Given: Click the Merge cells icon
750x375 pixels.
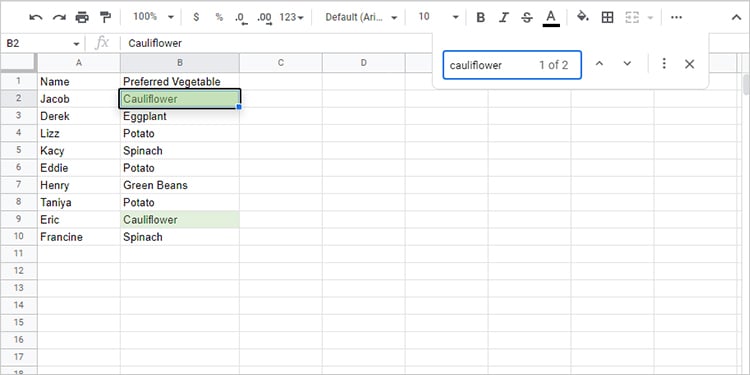Looking at the screenshot, I should pos(632,18).
